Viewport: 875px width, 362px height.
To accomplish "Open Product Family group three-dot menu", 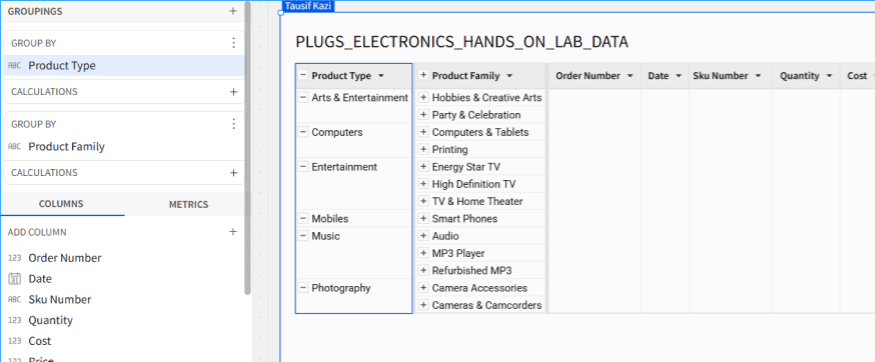I will 234,124.
